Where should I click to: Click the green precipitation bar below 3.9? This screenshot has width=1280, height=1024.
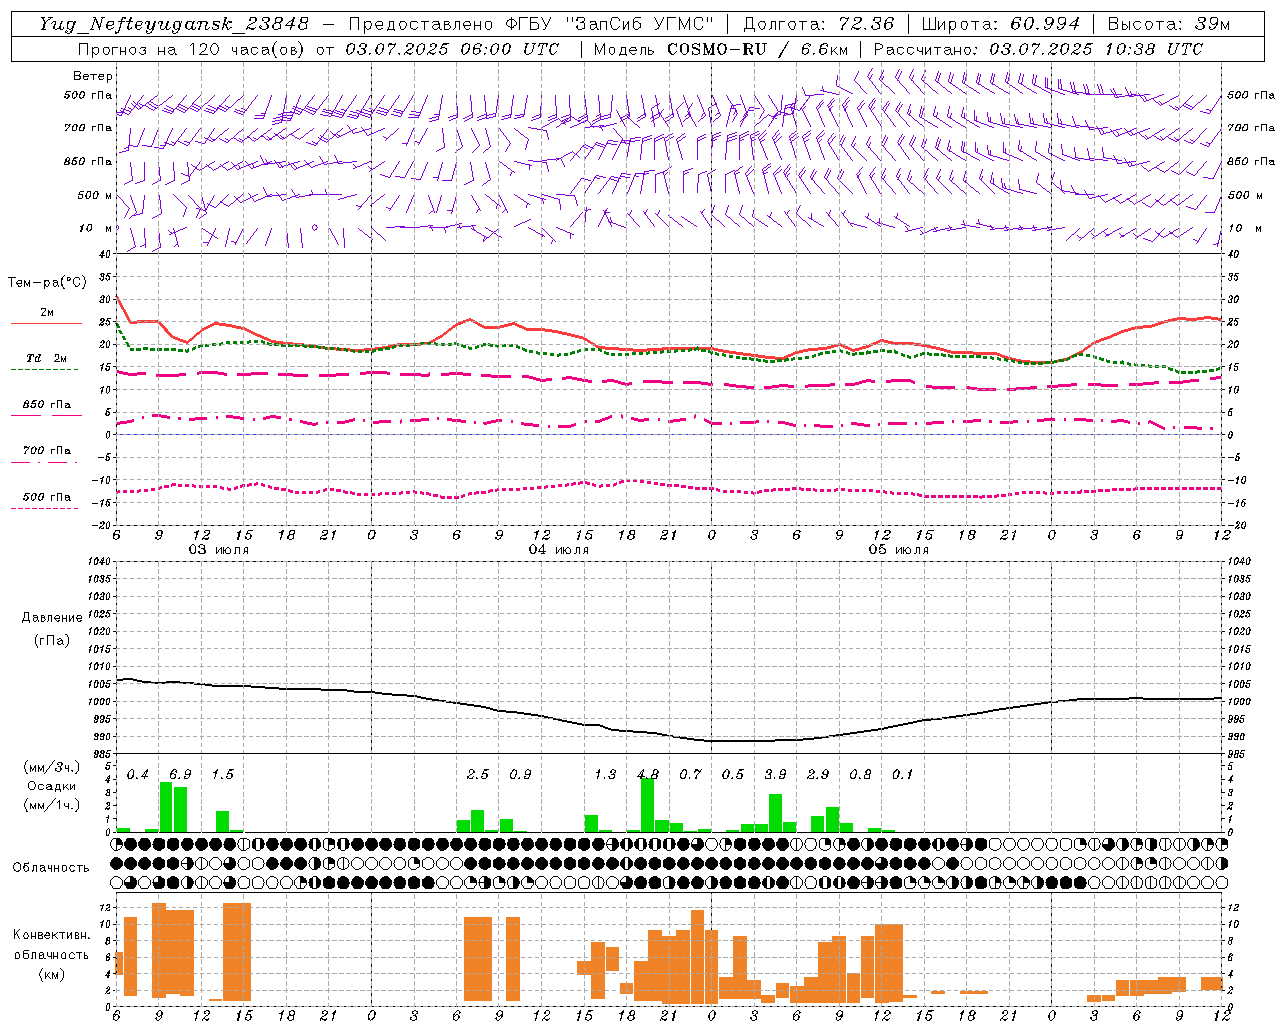[775, 813]
